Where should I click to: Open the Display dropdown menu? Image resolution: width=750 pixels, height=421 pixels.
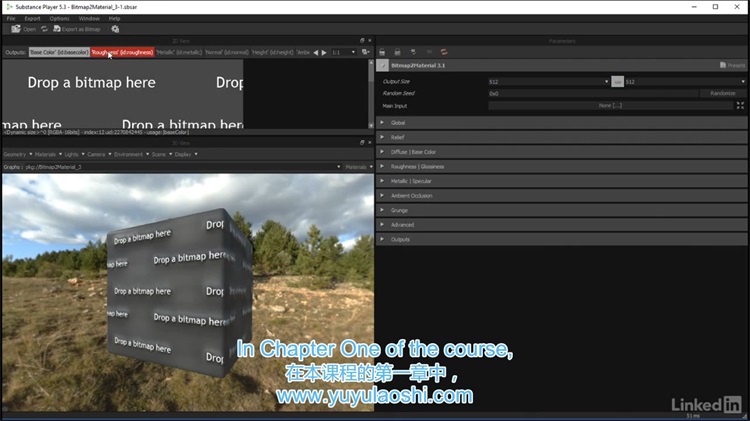tap(186, 155)
